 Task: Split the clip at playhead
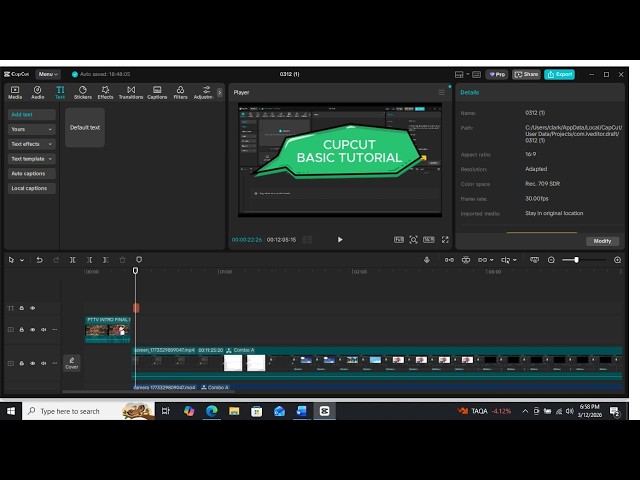point(73,260)
